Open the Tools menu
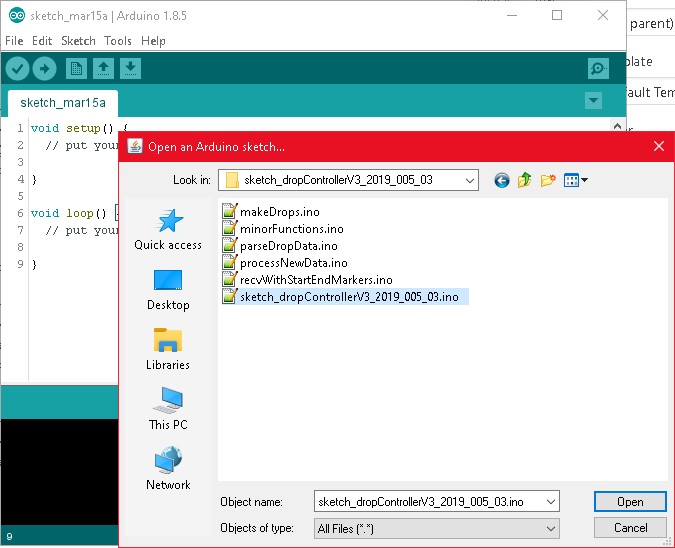675x548 pixels. 118,41
